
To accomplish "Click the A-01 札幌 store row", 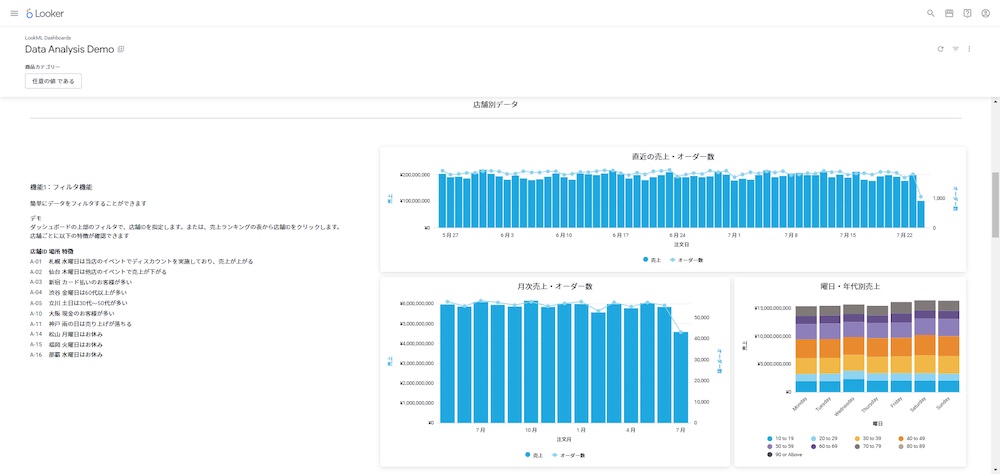I will (142, 262).
